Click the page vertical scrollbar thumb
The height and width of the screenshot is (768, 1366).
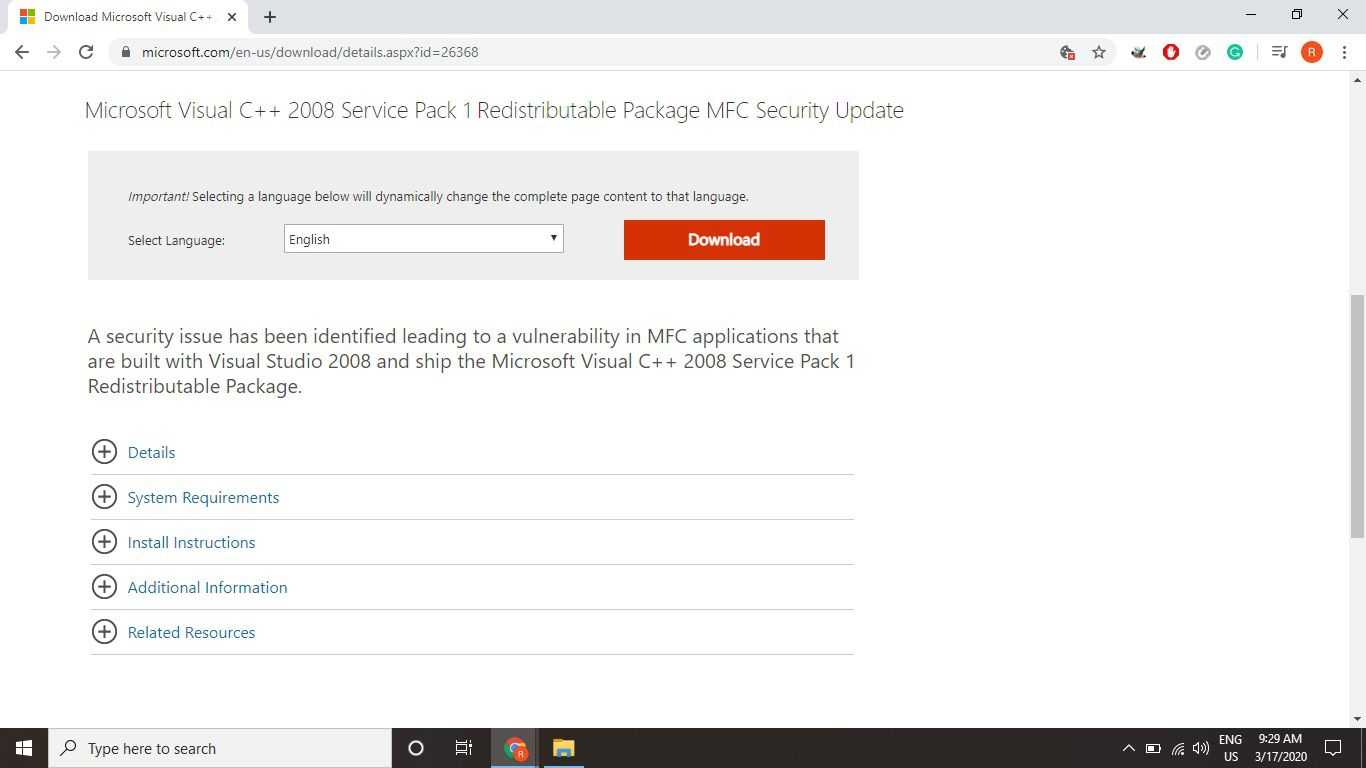click(x=1357, y=417)
